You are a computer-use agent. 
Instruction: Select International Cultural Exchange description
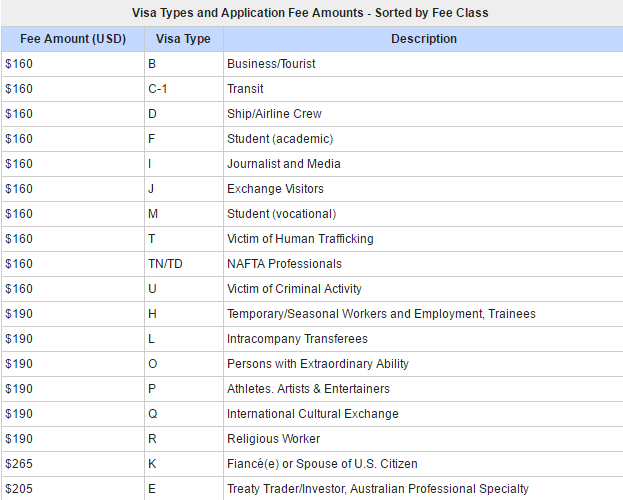pos(312,414)
